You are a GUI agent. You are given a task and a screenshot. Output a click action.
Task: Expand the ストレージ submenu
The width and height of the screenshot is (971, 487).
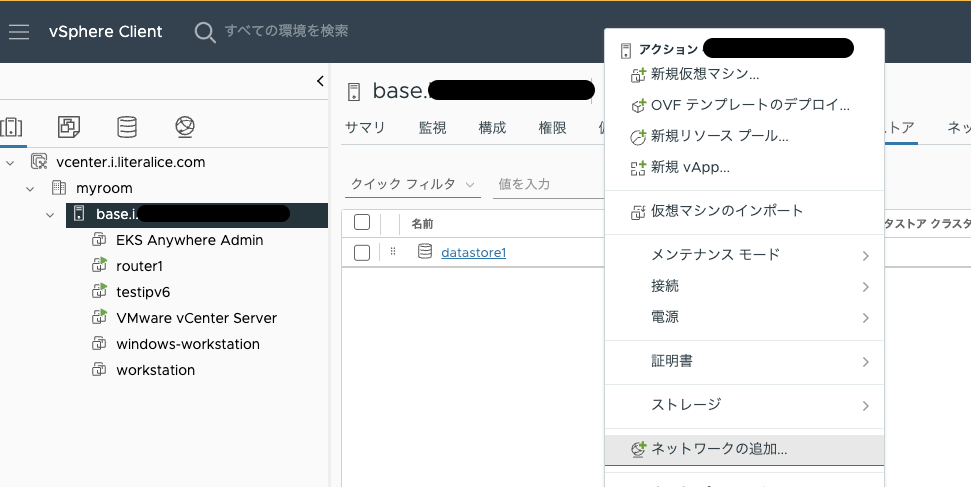pyautogui.click(x=866, y=406)
